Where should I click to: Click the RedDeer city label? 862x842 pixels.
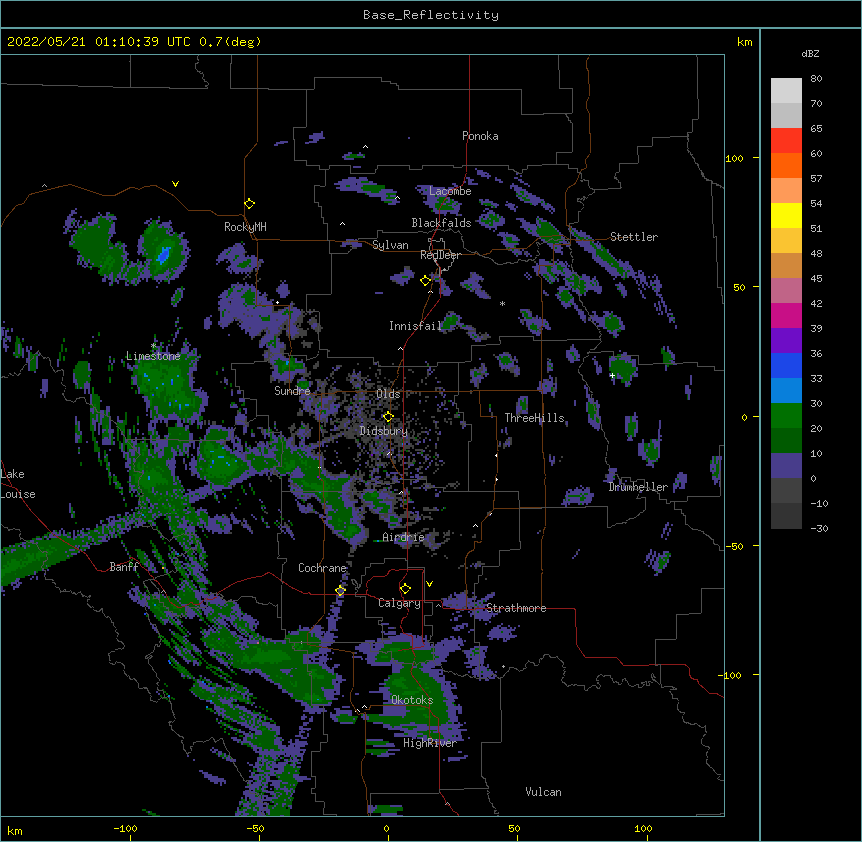(x=440, y=255)
